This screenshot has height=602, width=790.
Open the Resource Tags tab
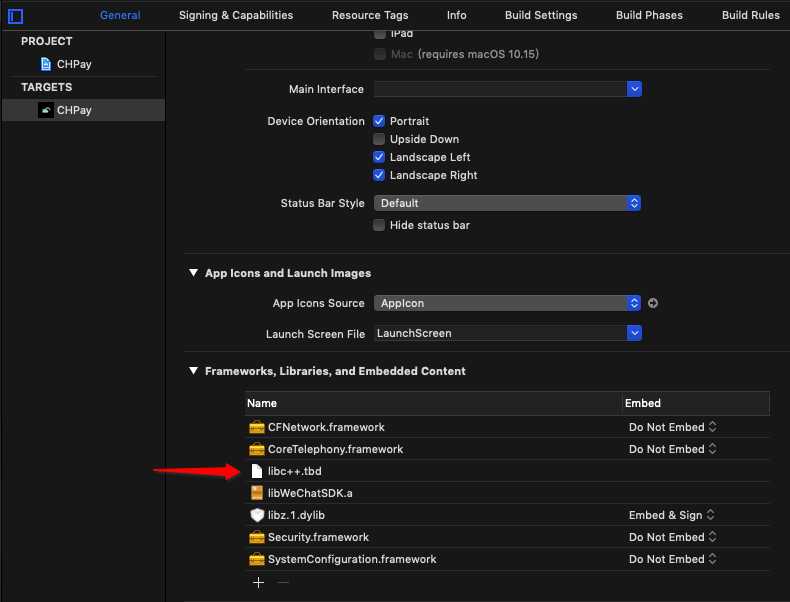370,16
